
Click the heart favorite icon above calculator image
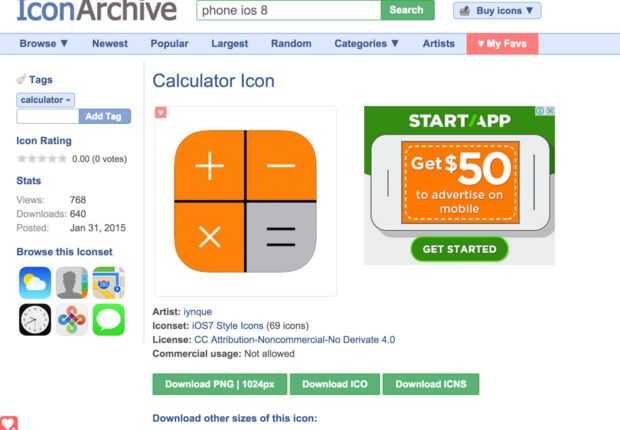tap(161, 113)
